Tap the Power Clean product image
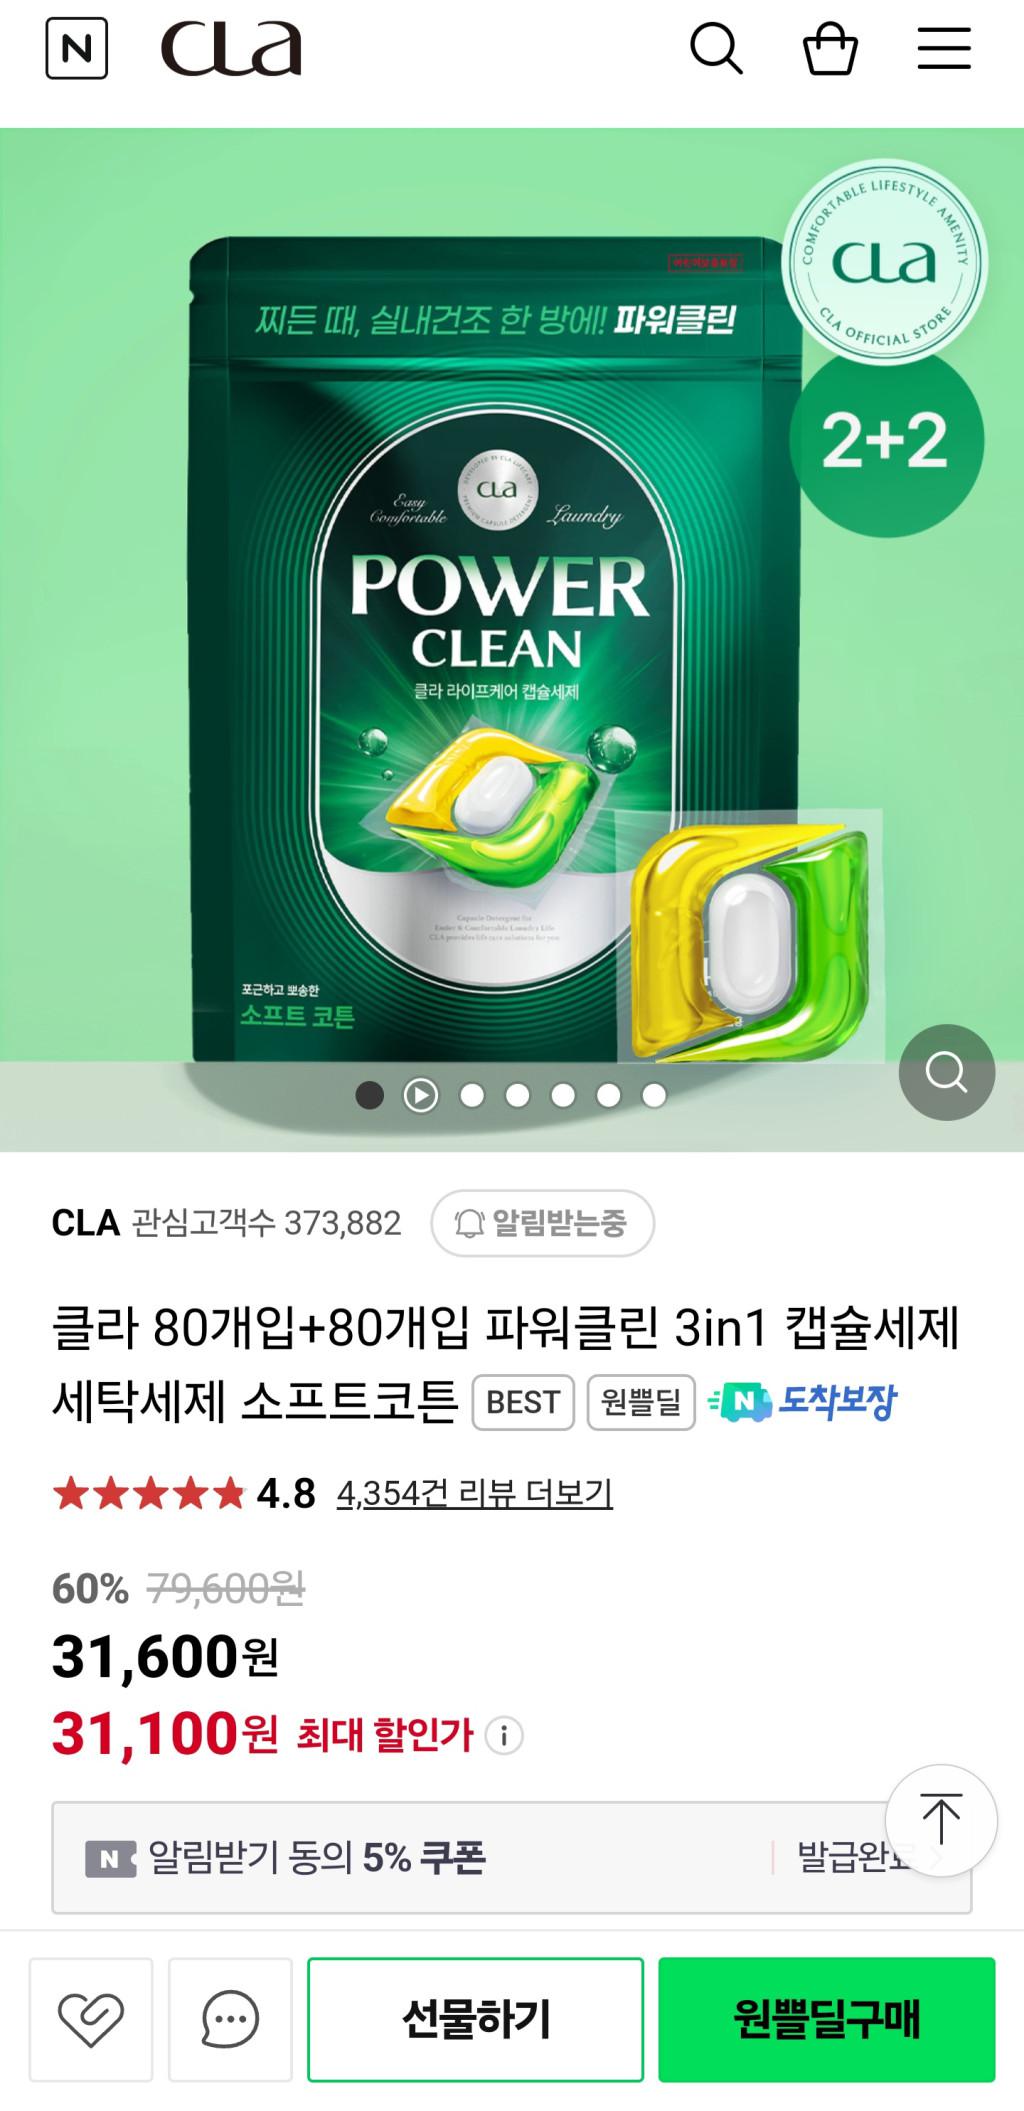The height and width of the screenshot is (2111, 1024). tap(512, 640)
